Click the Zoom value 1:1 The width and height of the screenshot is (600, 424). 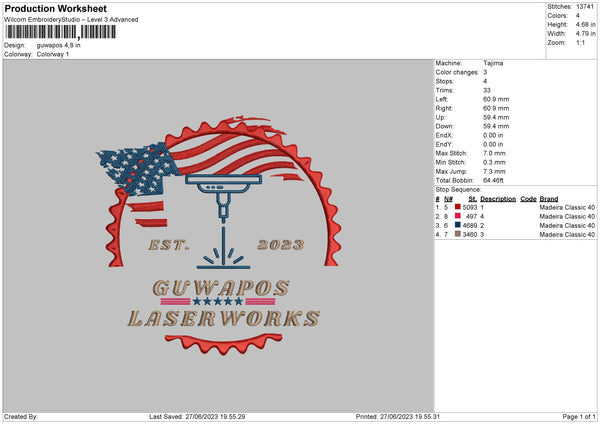pos(580,42)
